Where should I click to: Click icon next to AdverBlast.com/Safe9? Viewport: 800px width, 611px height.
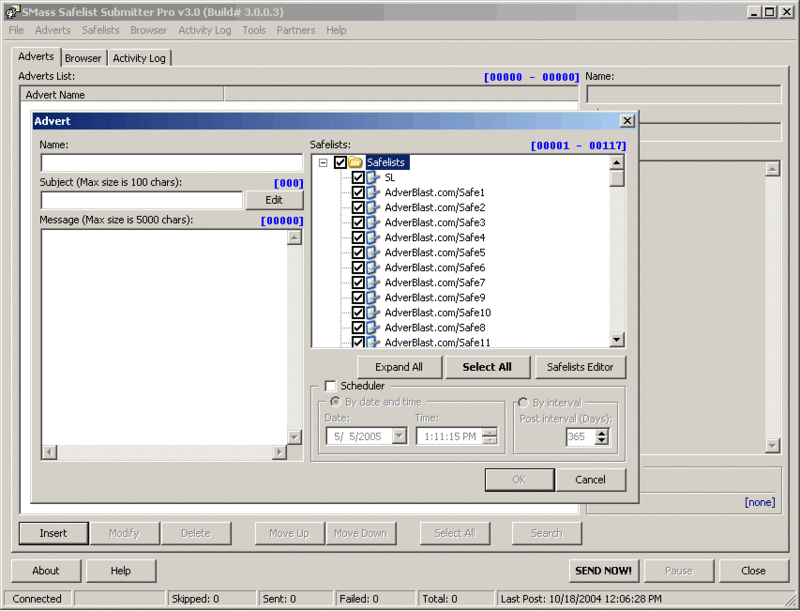373,297
